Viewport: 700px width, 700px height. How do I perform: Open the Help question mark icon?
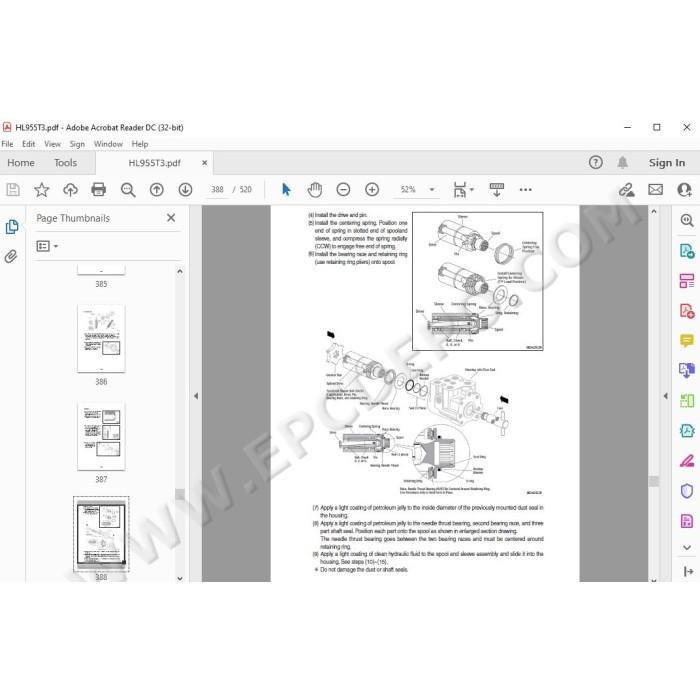point(596,162)
